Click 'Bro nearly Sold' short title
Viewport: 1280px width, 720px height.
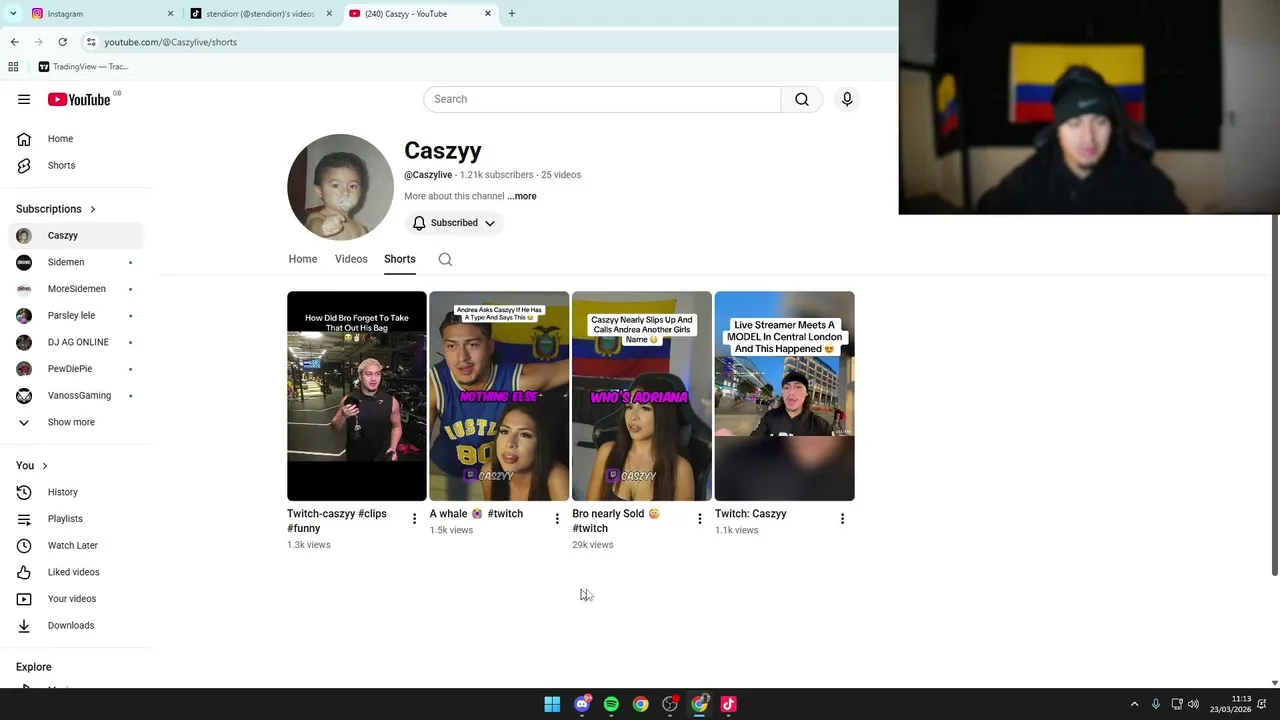pos(616,521)
